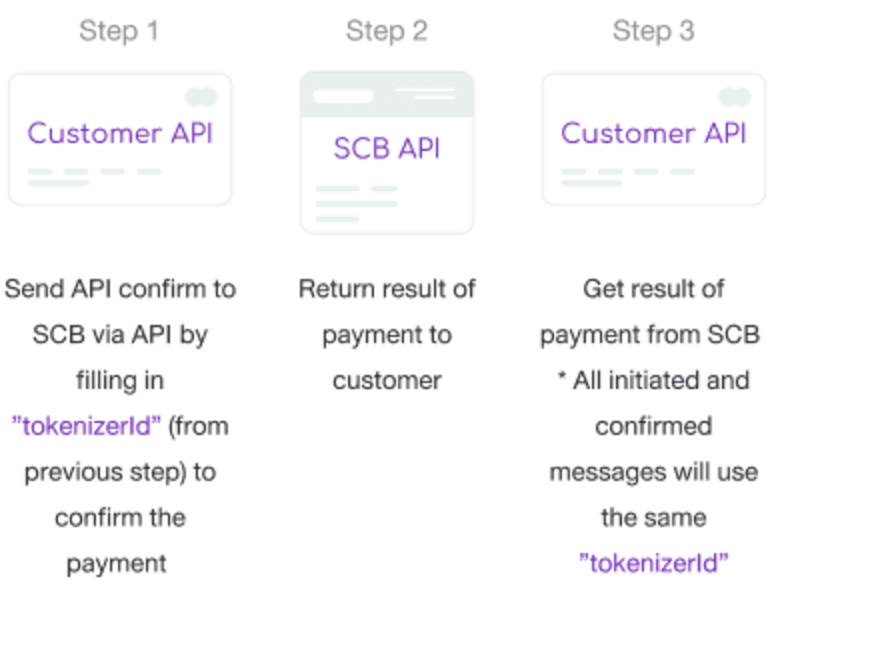Click the overlapping circles logo on Step 3 card

click(734, 97)
